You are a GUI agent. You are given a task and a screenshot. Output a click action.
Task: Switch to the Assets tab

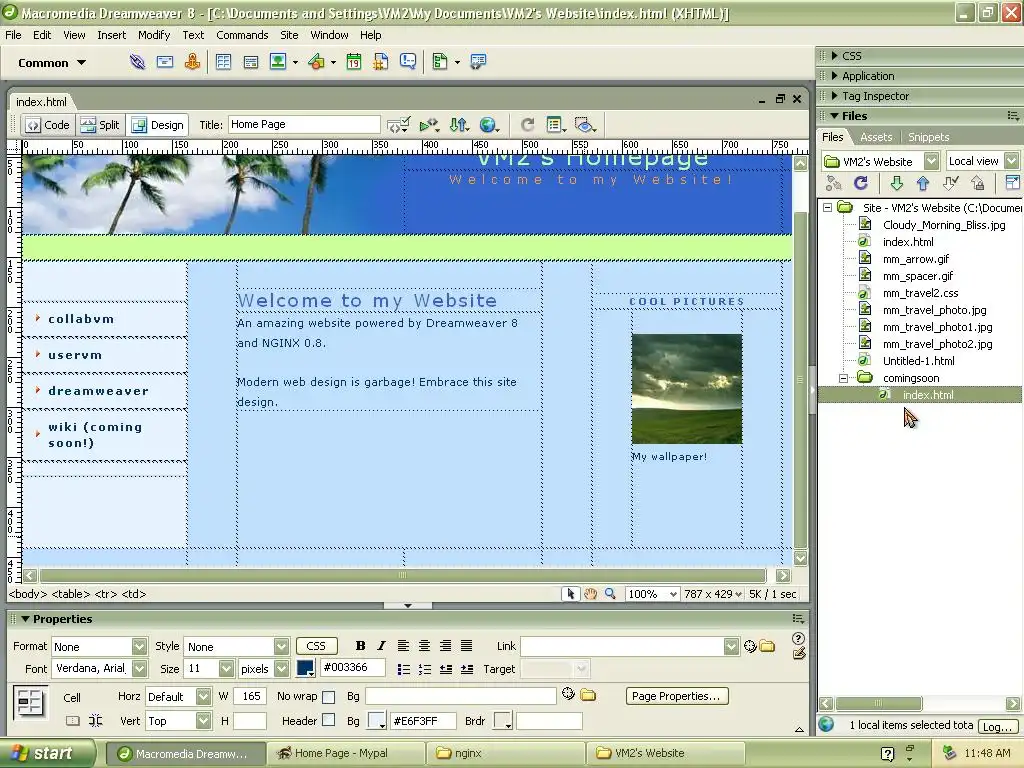click(876, 137)
